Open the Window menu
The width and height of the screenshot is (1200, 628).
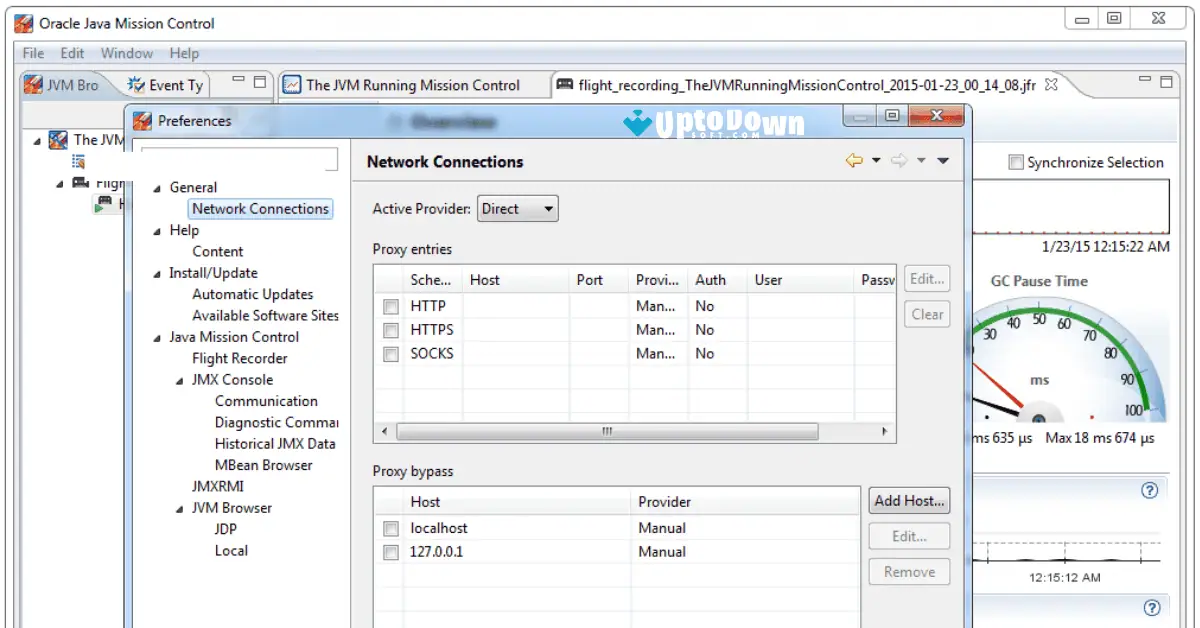[126, 53]
